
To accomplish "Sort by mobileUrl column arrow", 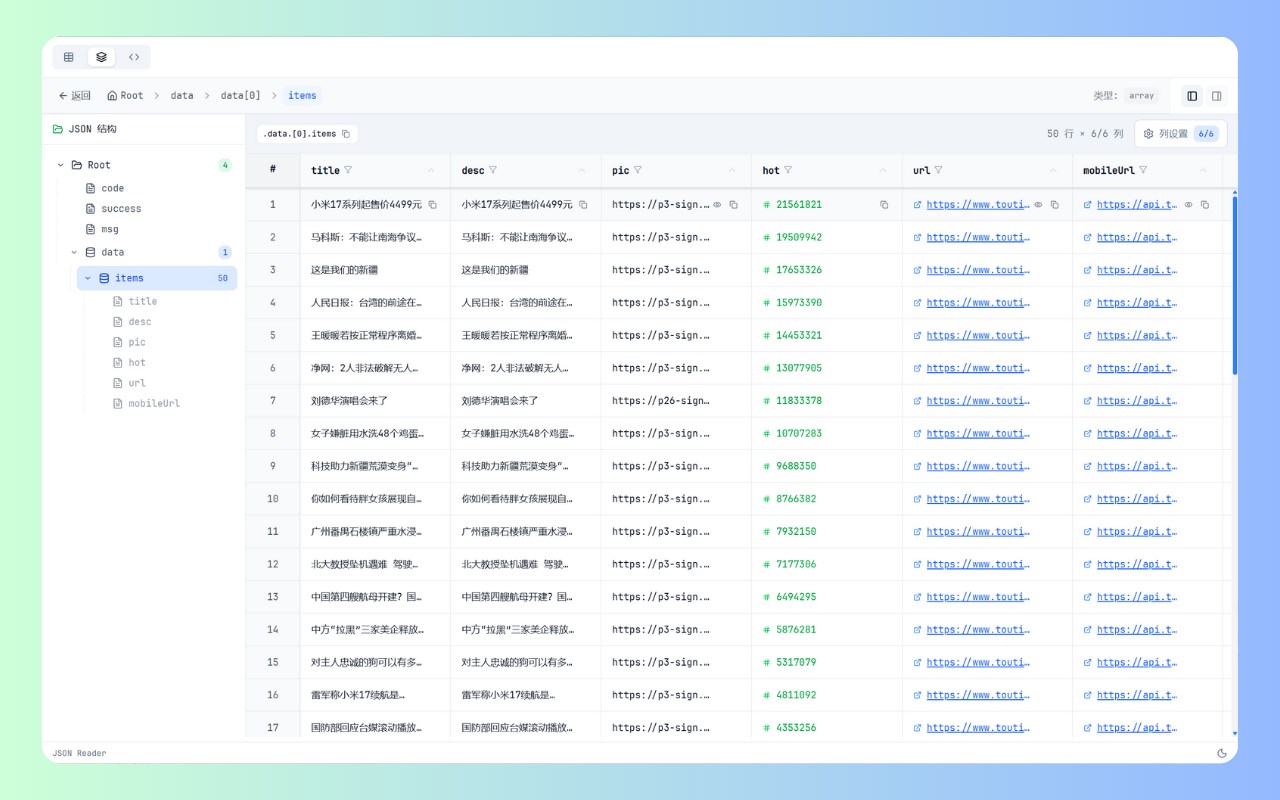I will point(1204,171).
